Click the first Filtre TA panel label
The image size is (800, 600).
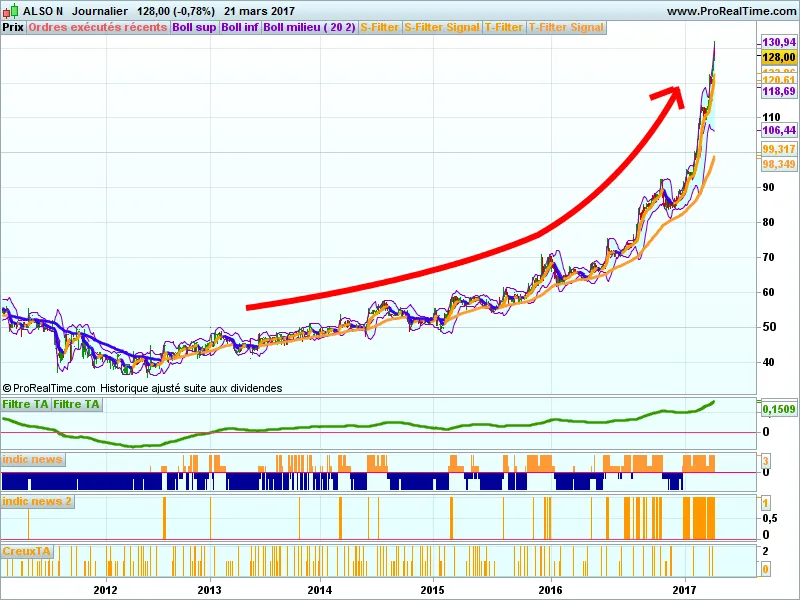25,404
